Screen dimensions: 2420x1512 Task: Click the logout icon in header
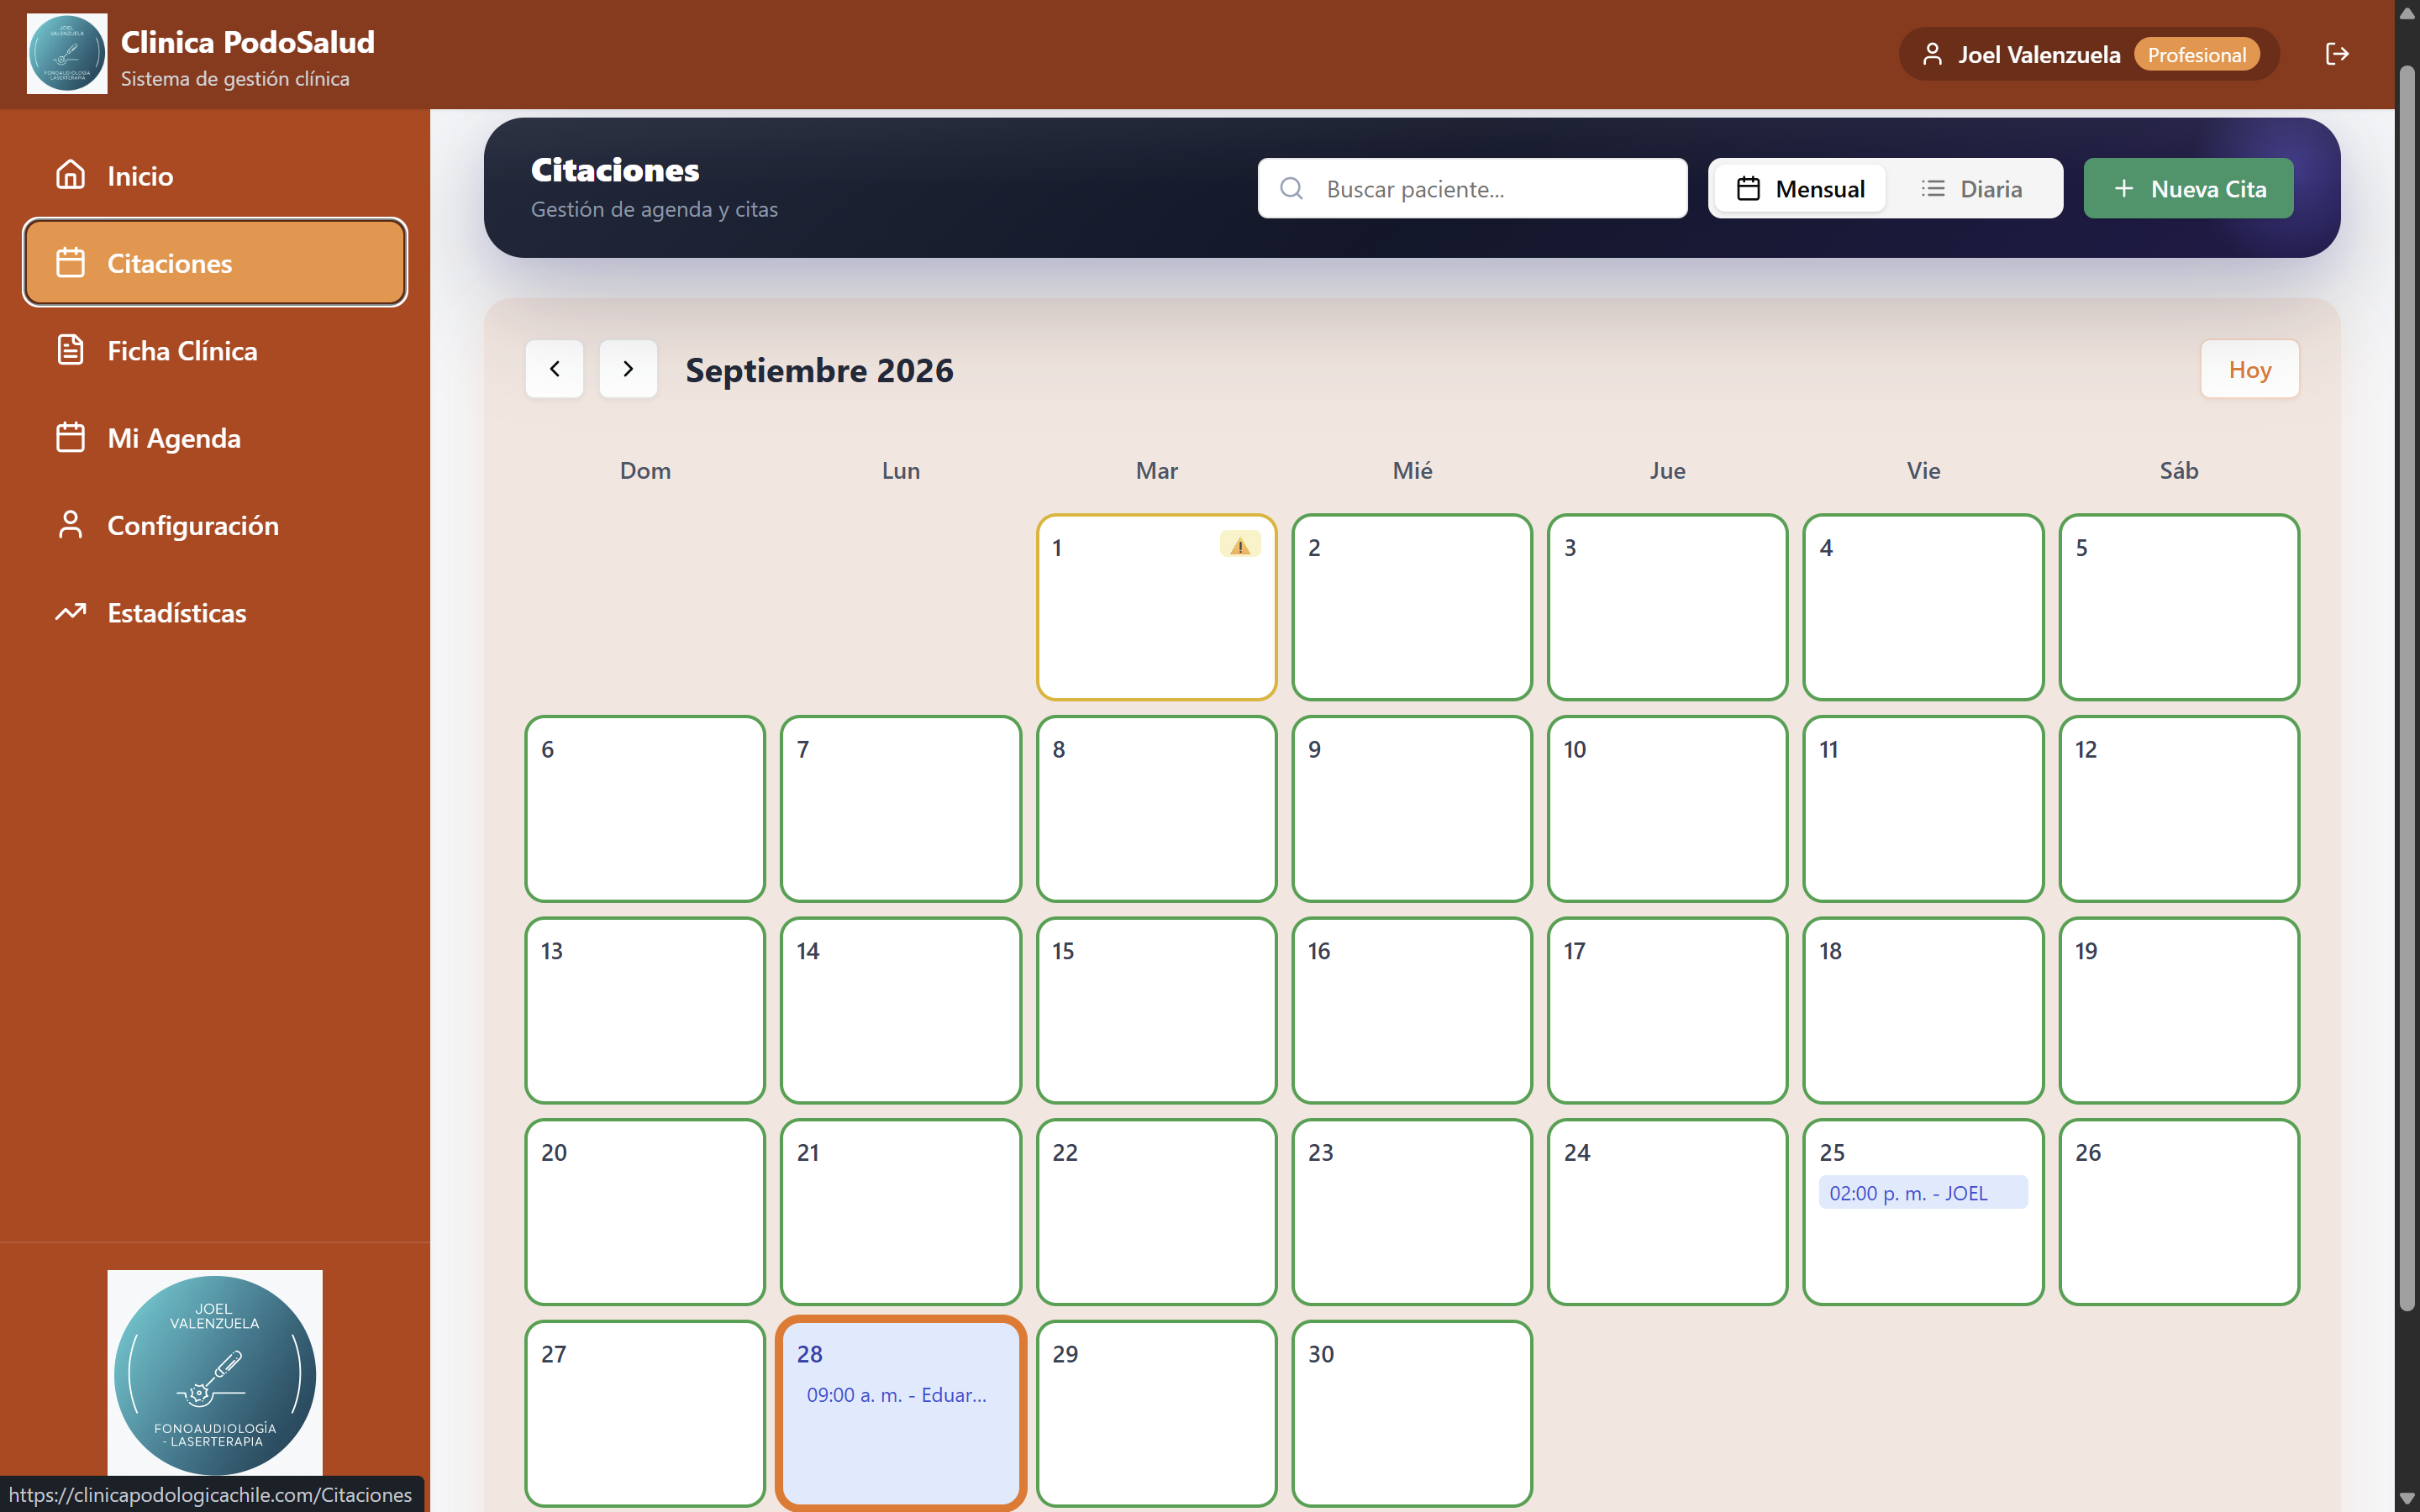(2336, 54)
